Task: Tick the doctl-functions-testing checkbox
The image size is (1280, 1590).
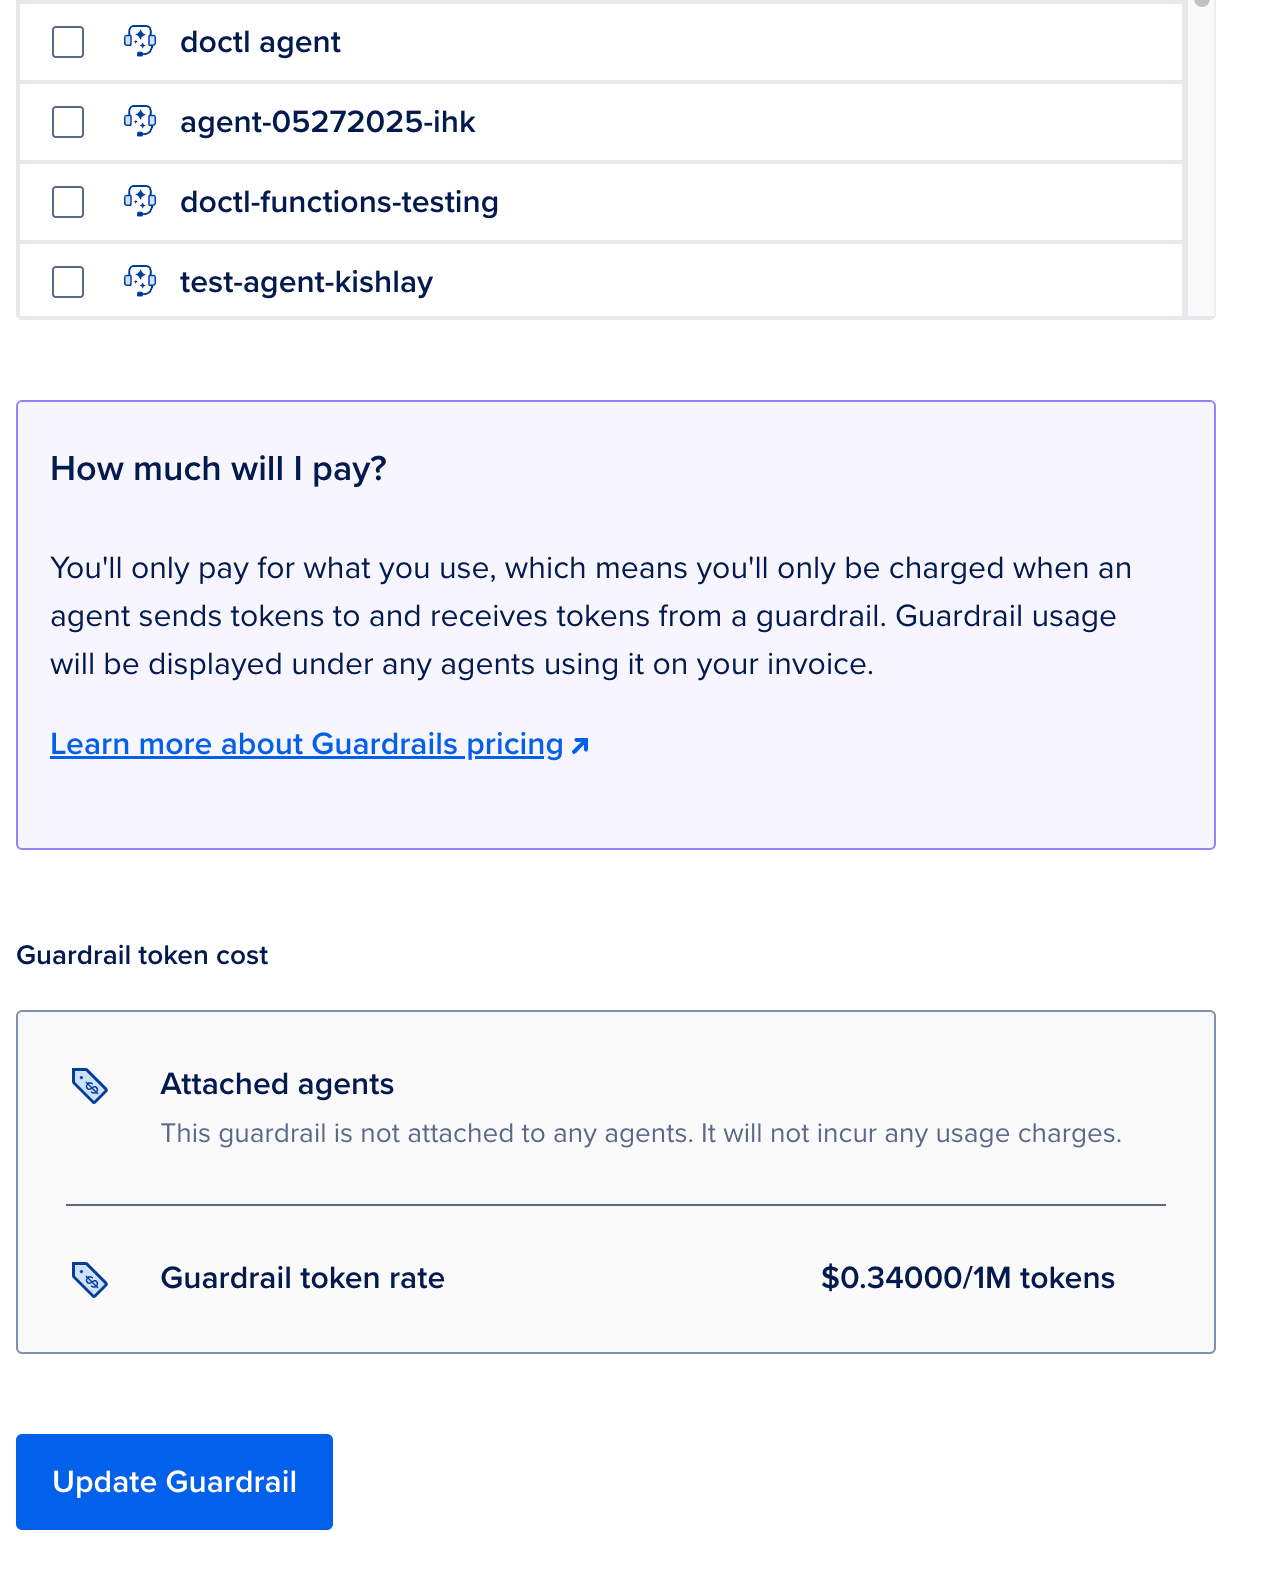Action: click(x=68, y=202)
